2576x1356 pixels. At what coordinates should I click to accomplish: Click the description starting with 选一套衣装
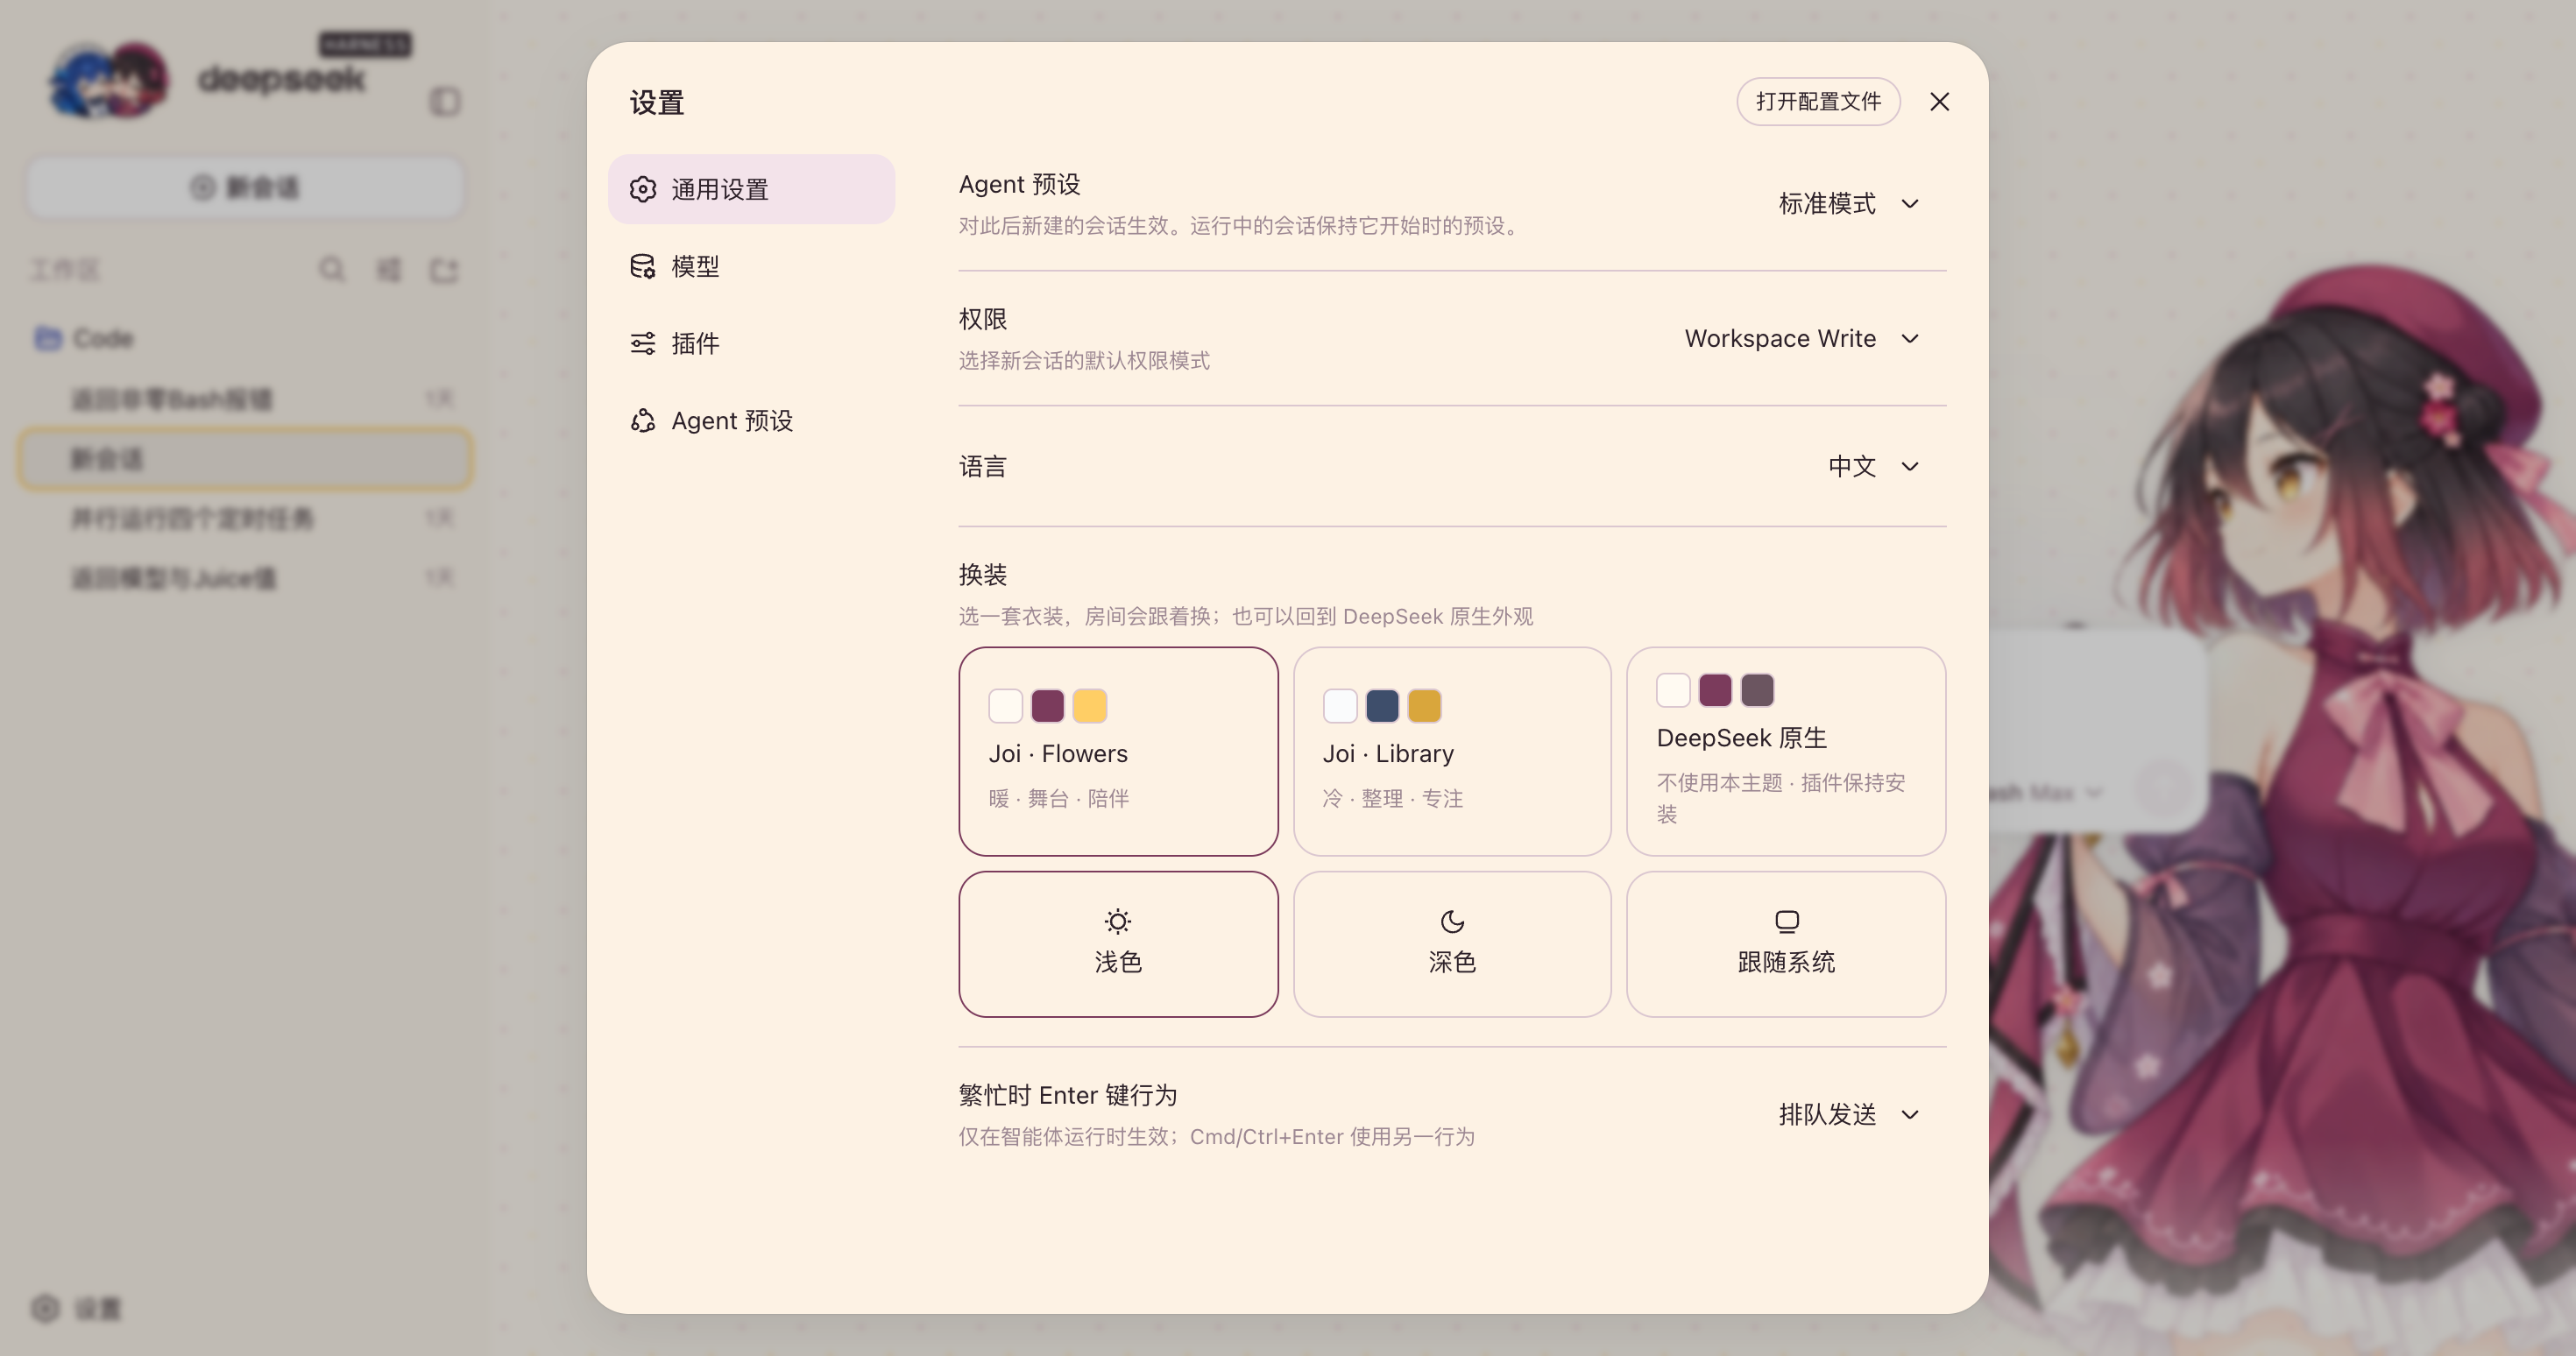click(x=1246, y=616)
